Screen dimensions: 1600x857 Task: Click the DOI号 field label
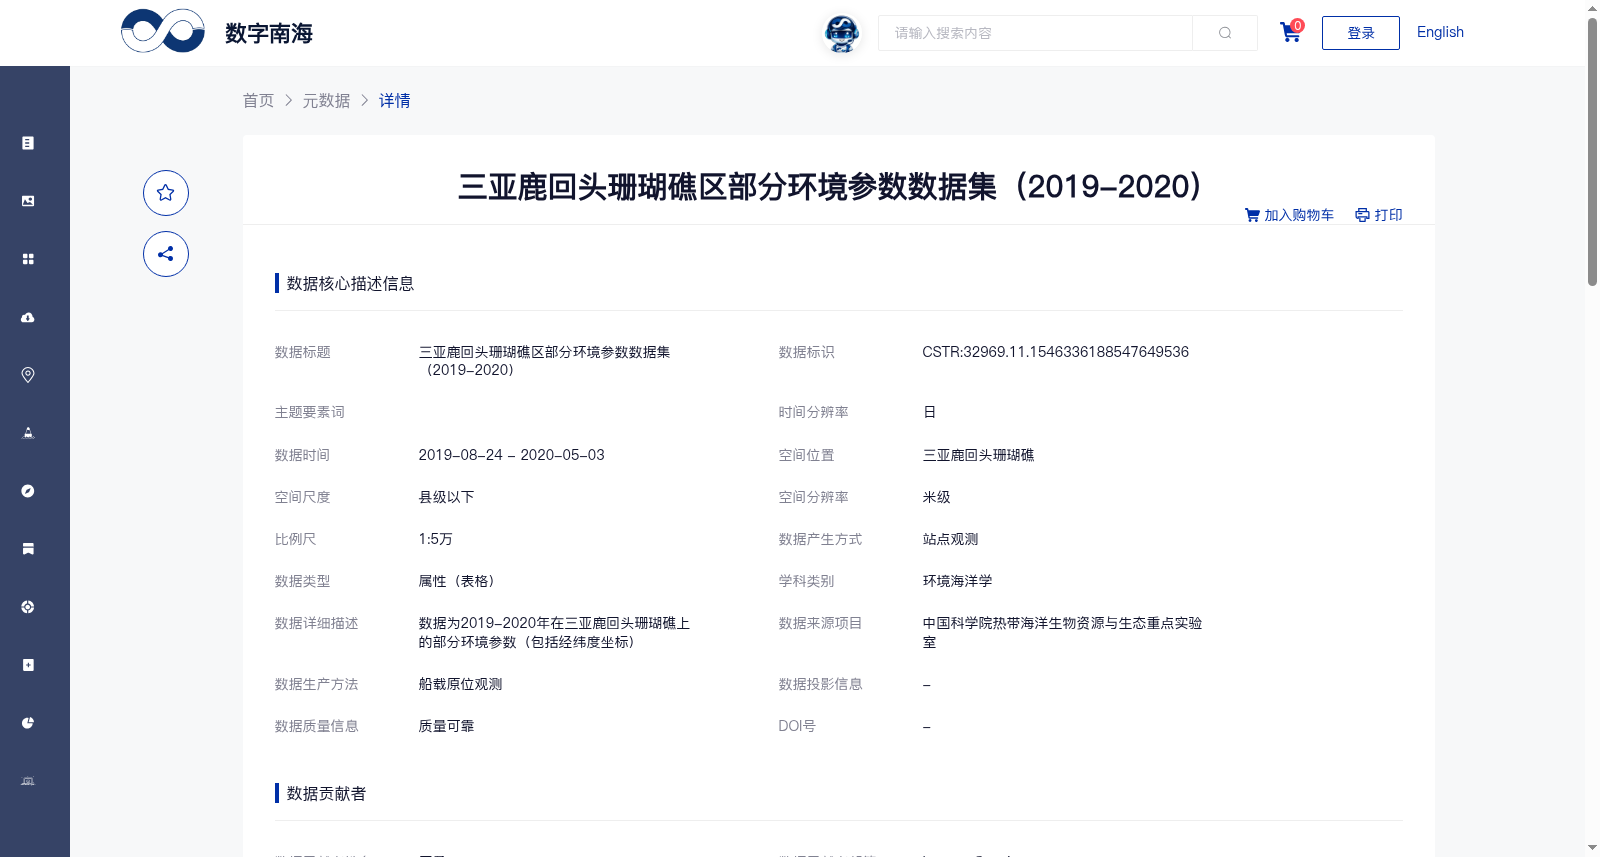[x=797, y=726]
